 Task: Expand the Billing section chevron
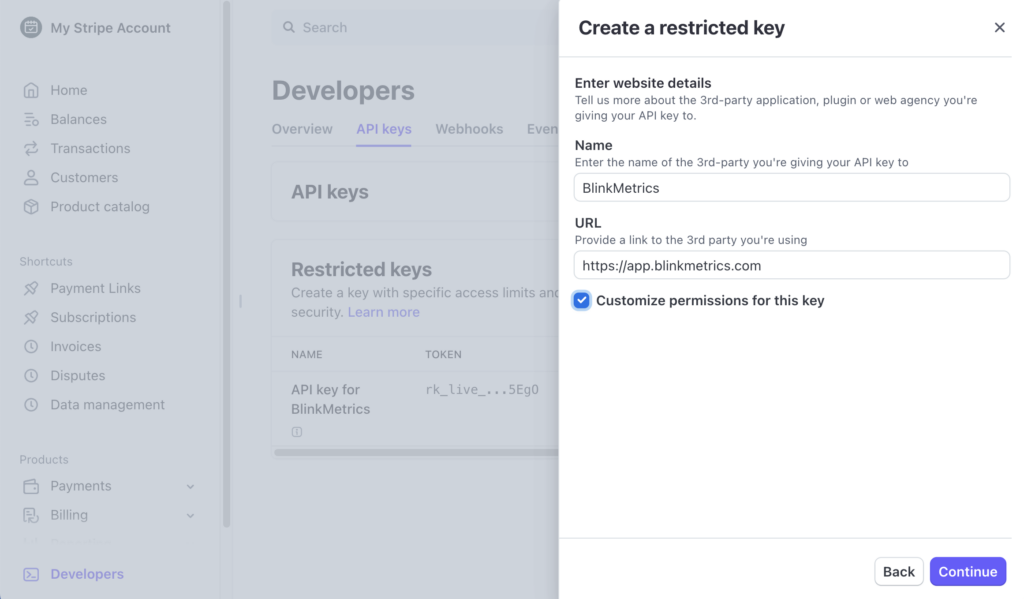(x=190, y=515)
